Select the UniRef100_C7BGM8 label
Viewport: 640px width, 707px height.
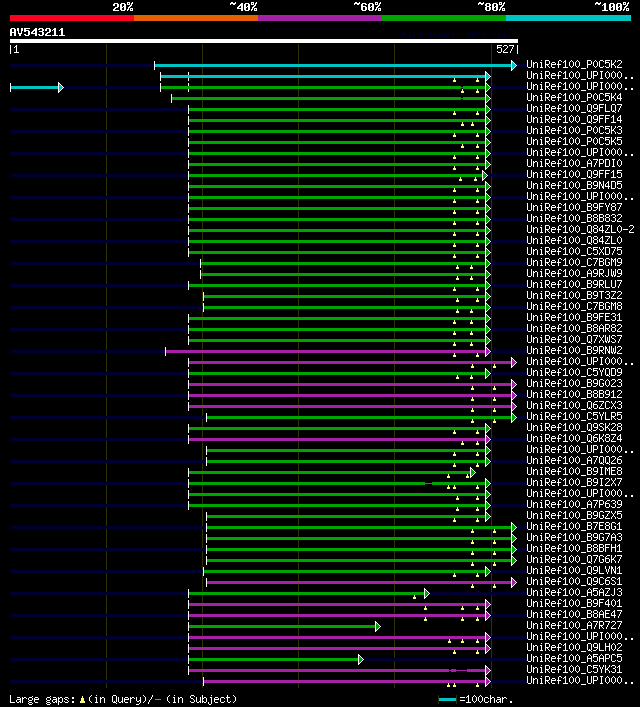click(x=574, y=306)
